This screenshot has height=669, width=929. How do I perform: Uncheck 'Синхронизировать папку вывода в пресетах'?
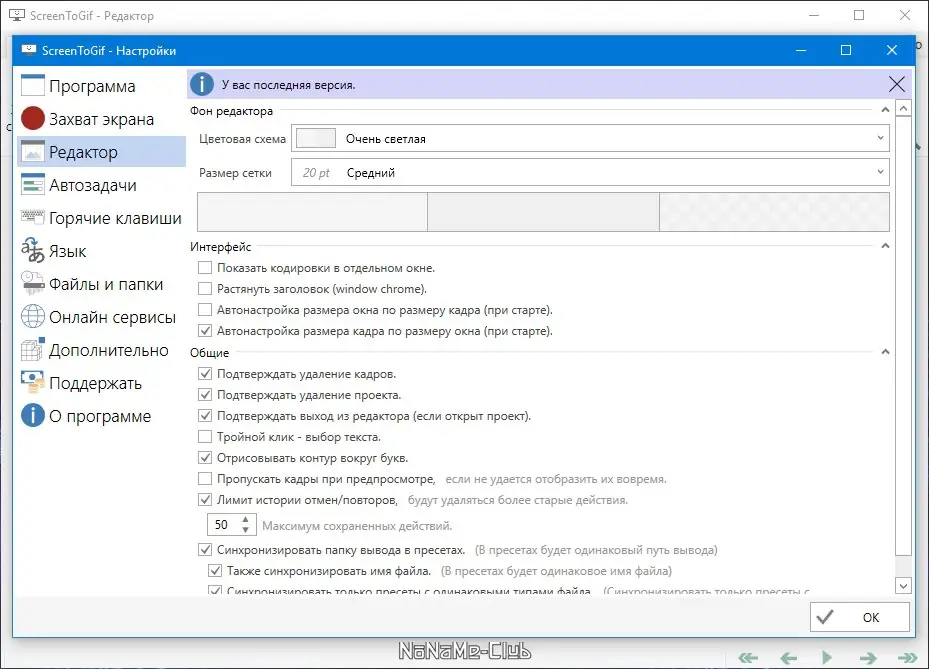pos(205,550)
